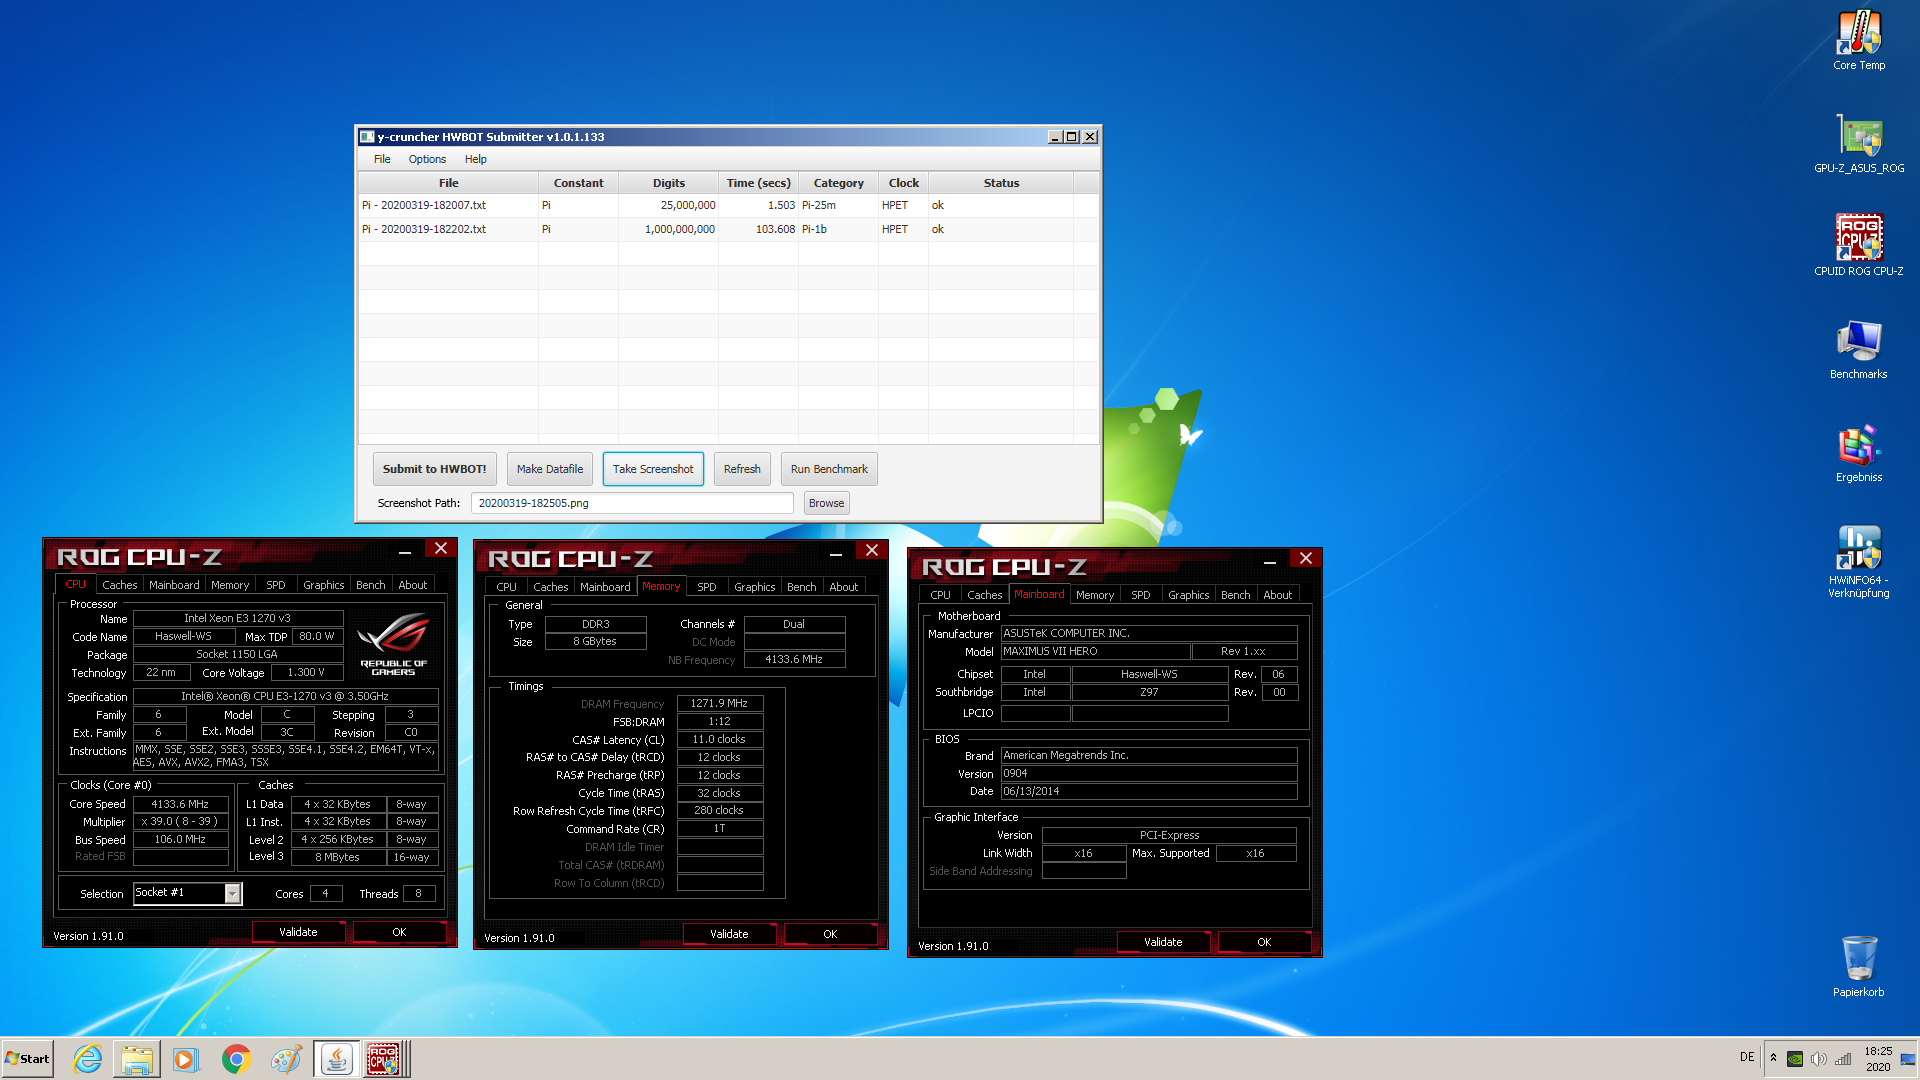Click OK in middle Memory CPU-Z window

click(x=830, y=934)
